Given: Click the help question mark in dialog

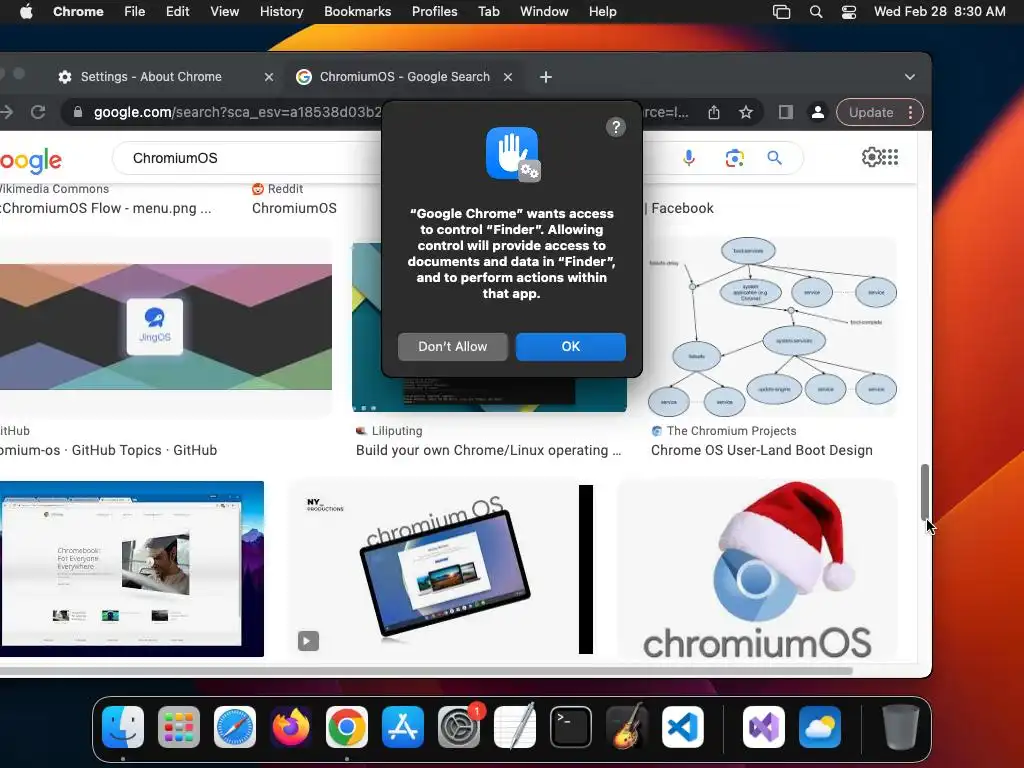Looking at the screenshot, I should pyautogui.click(x=616, y=127).
